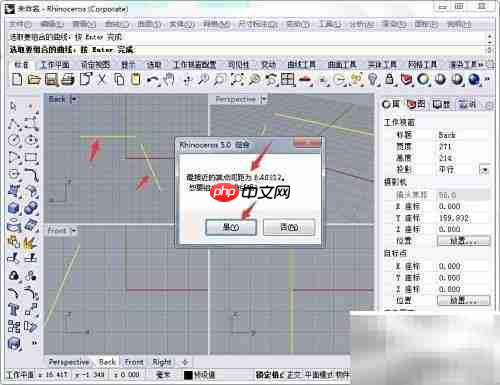
Task: Select the Array tool in sidebar
Action: click(14, 327)
